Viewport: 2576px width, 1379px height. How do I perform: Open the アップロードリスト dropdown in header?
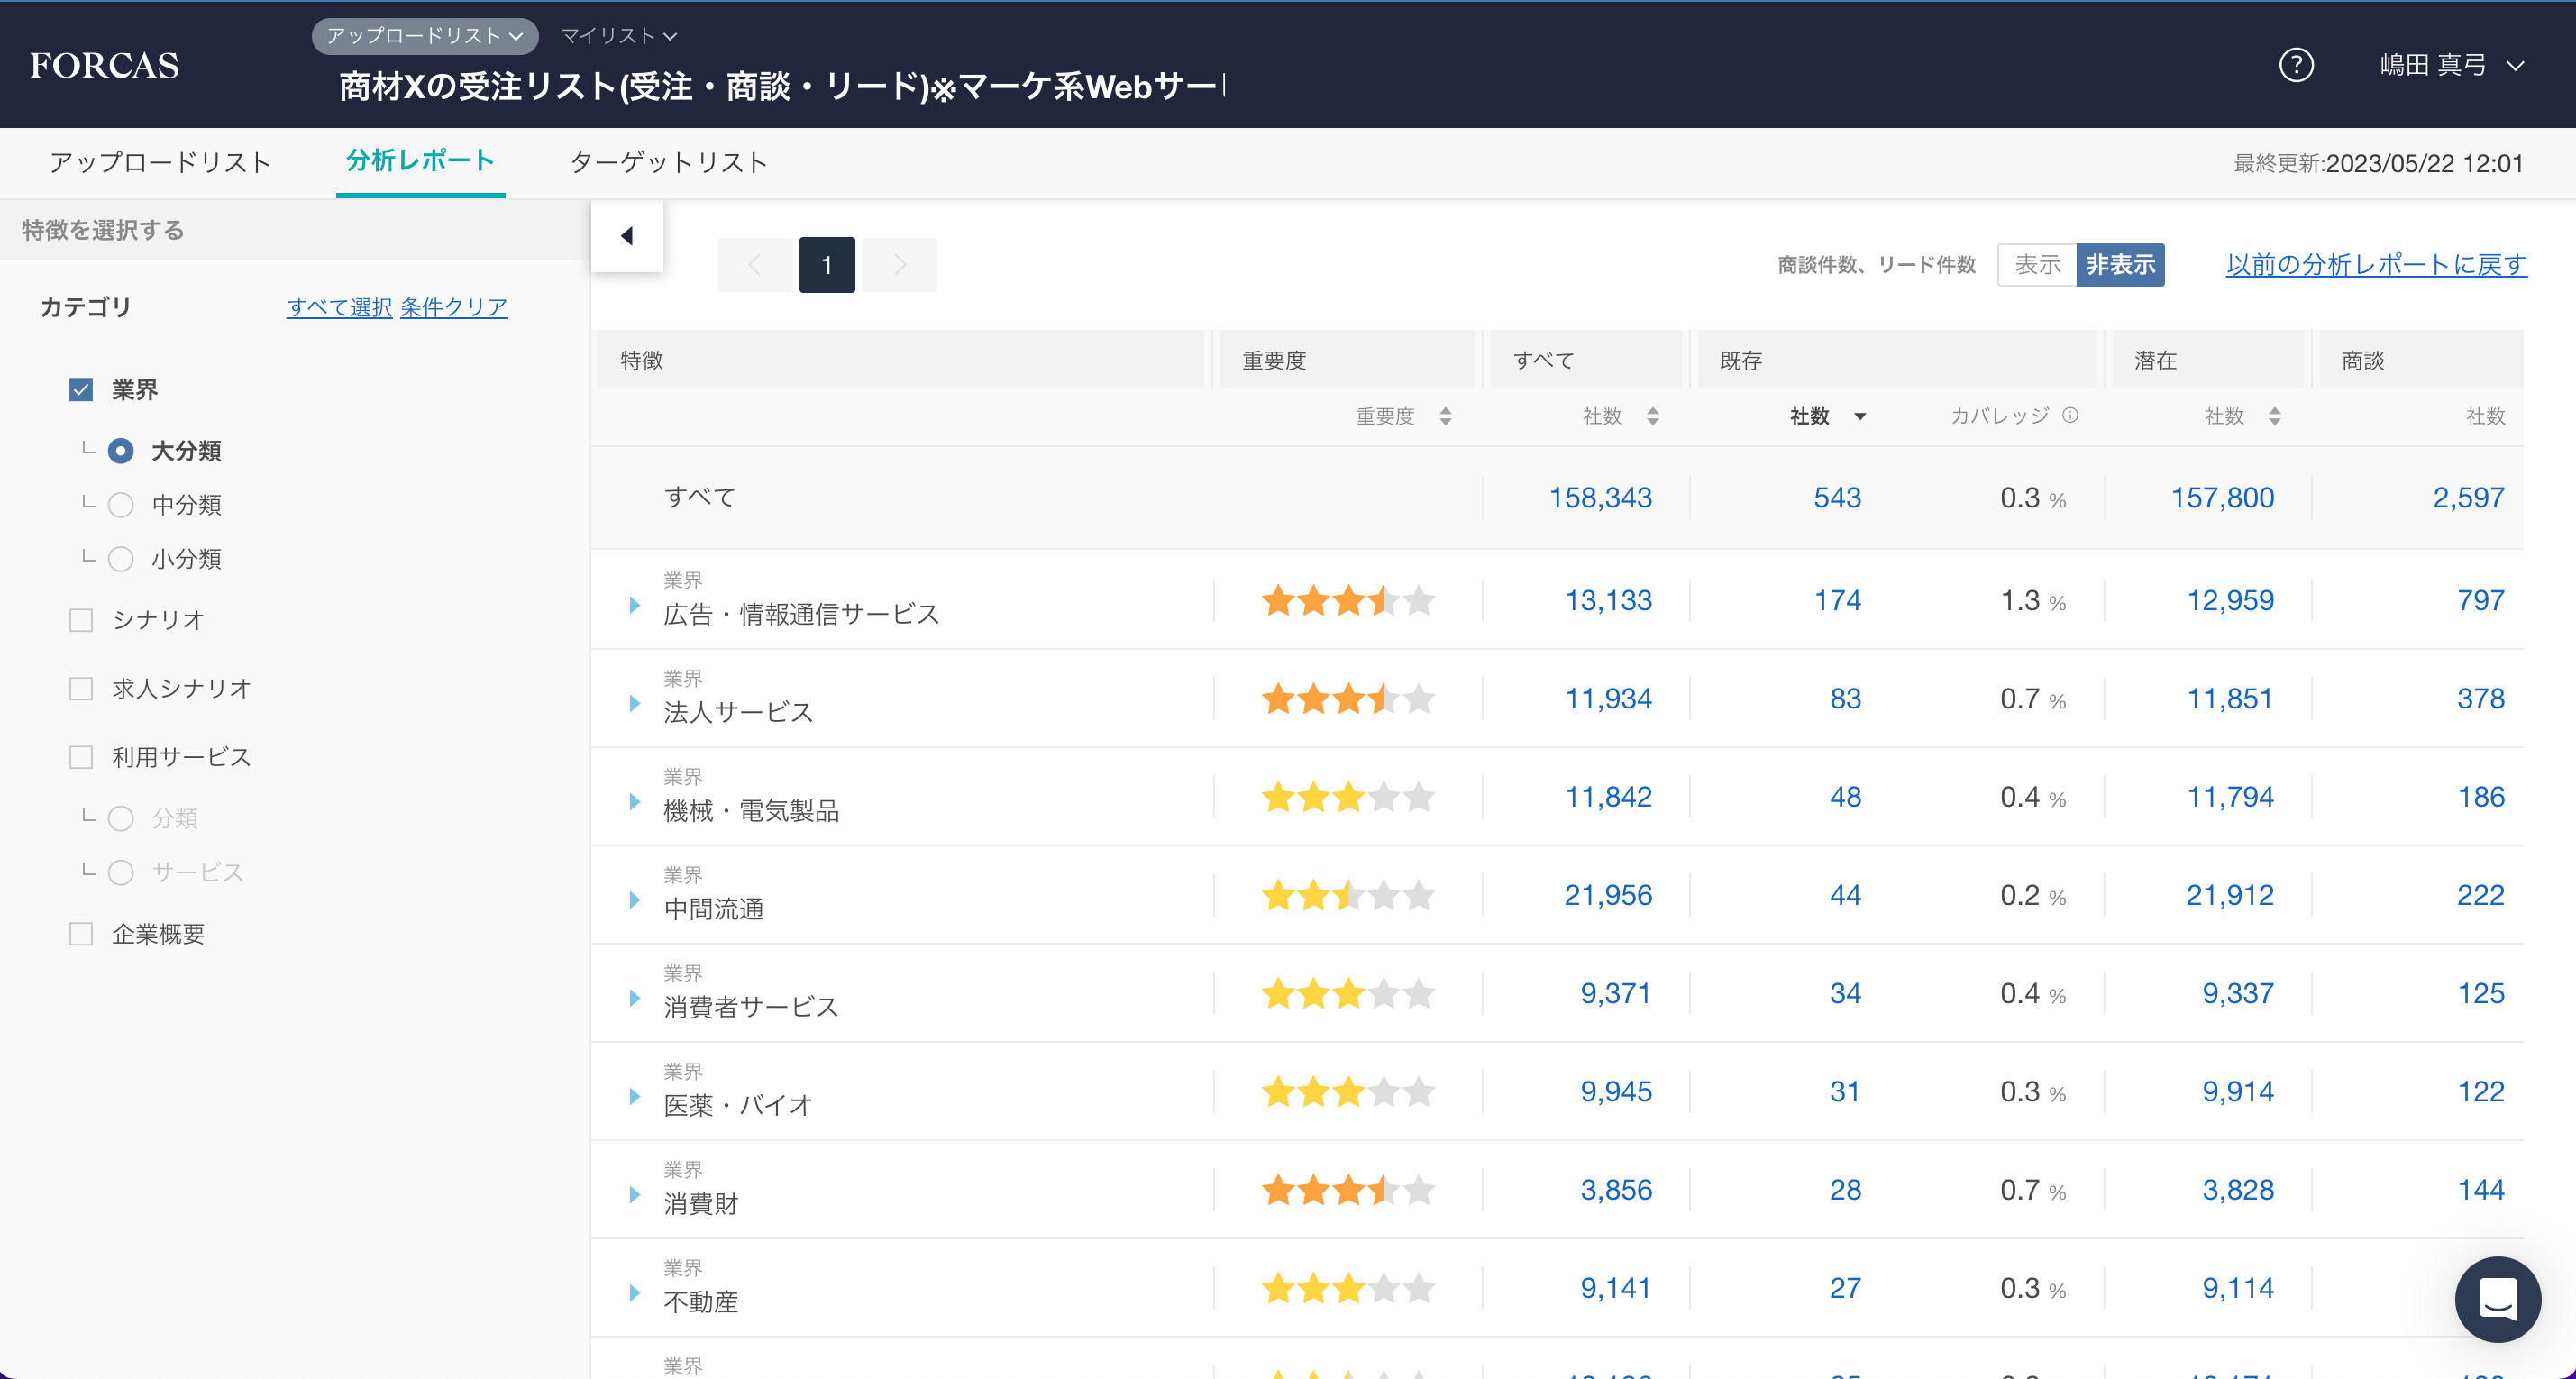coord(425,36)
